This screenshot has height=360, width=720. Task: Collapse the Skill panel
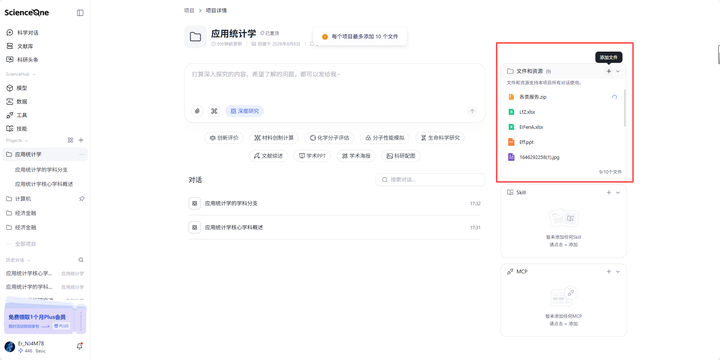pos(618,192)
